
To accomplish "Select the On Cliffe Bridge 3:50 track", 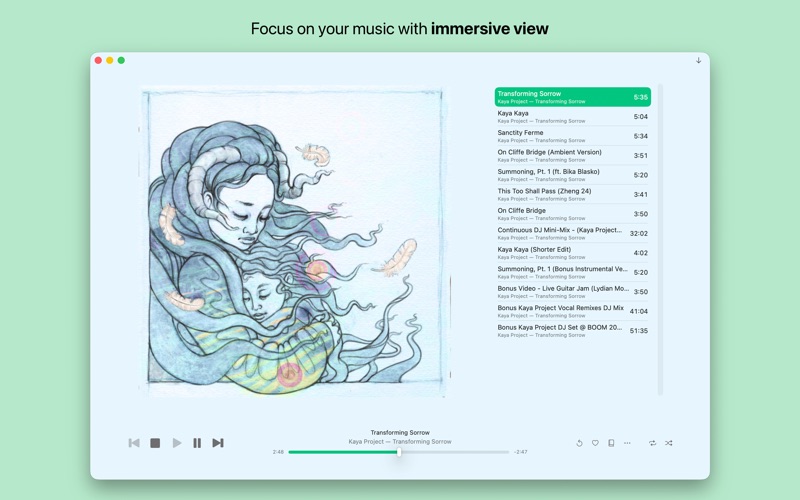I will click(572, 214).
